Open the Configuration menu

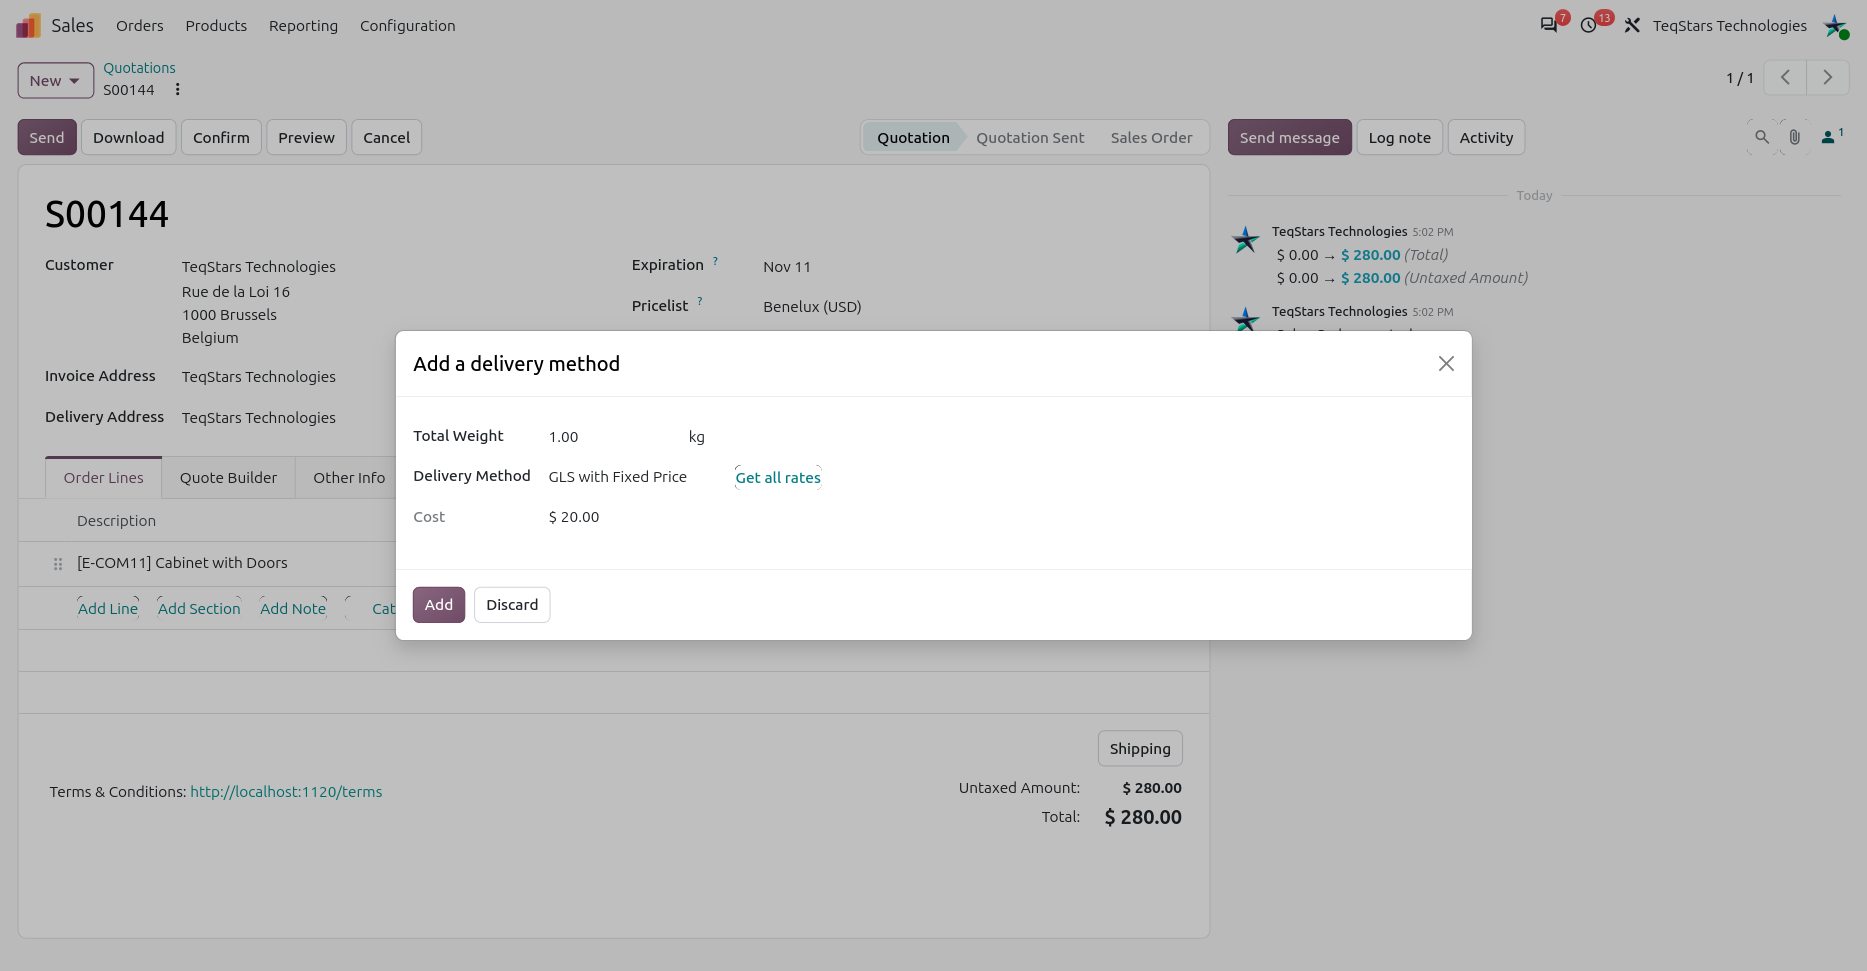pos(407,26)
